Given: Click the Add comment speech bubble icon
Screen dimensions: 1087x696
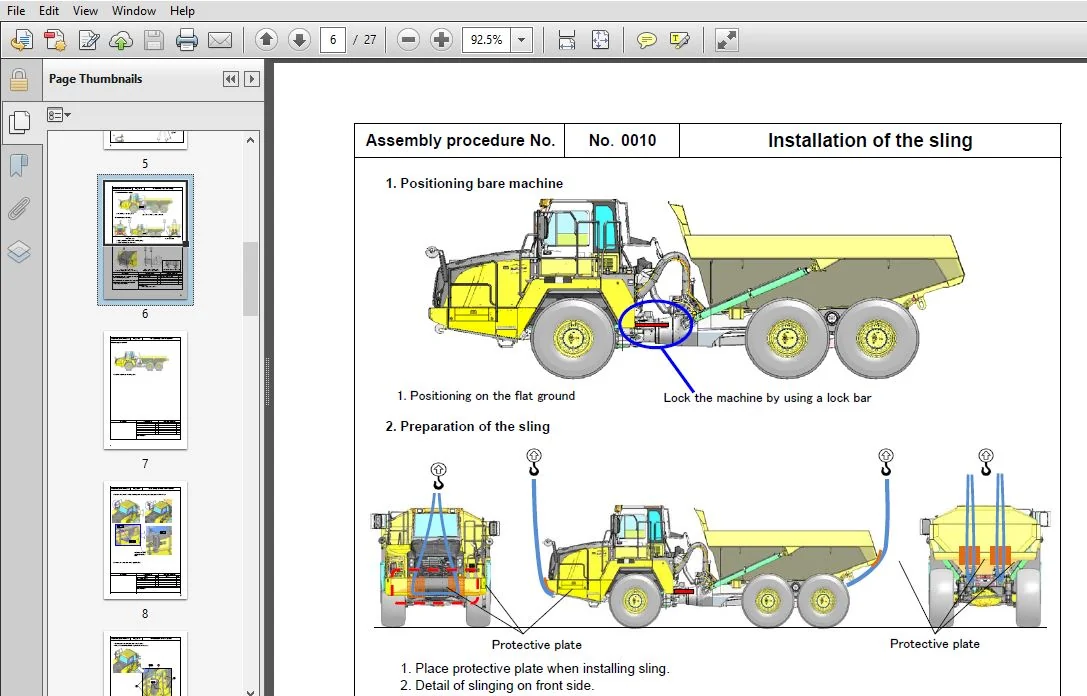Looking at the screenshot, I should [646, 40].
